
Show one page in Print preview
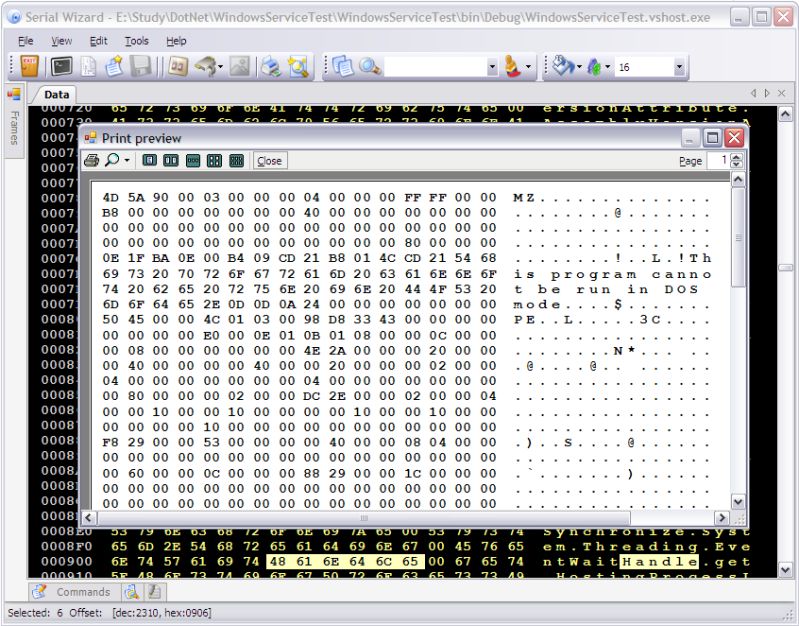point(149,161)
